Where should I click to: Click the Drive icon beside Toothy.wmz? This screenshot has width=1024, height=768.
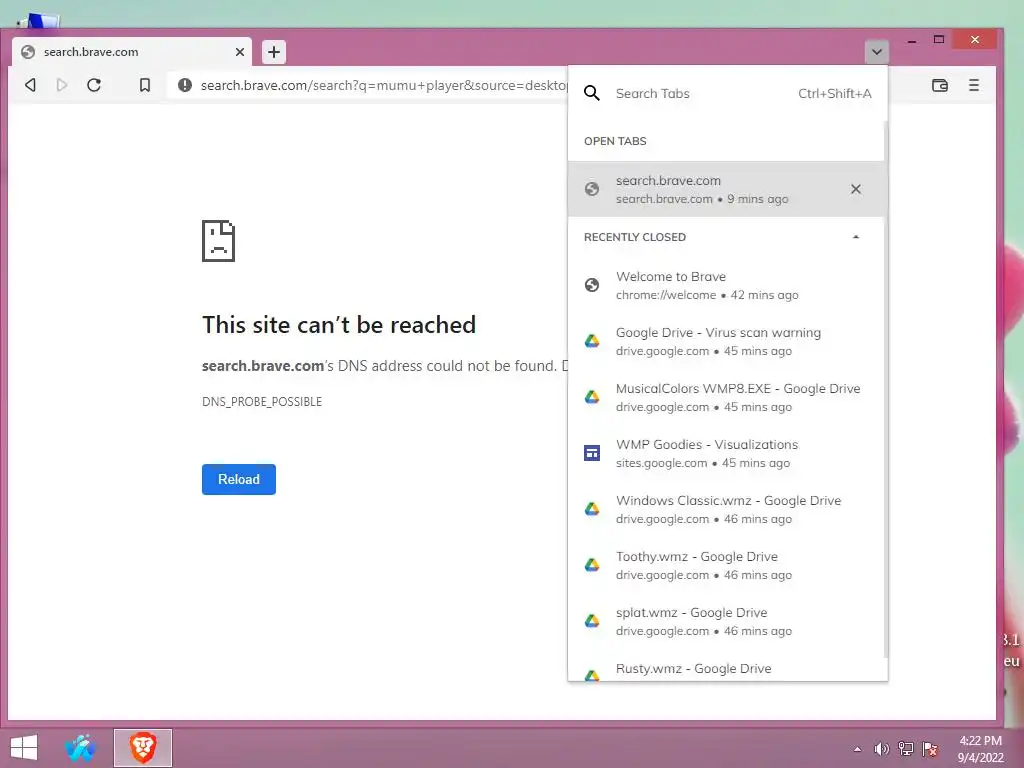click(592, 565)
